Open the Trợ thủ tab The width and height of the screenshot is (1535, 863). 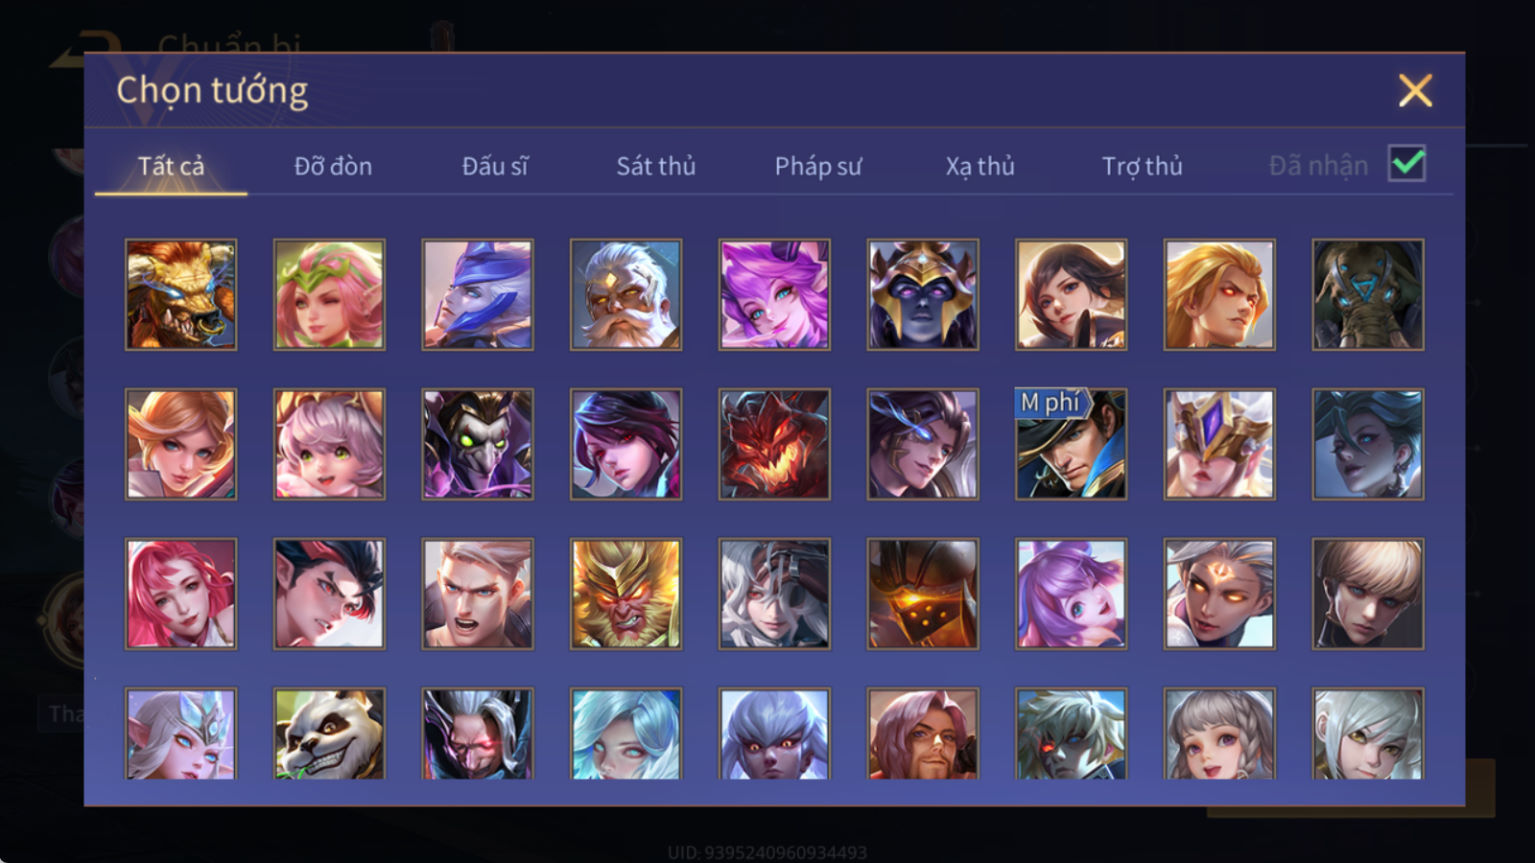coord(1142,166)
